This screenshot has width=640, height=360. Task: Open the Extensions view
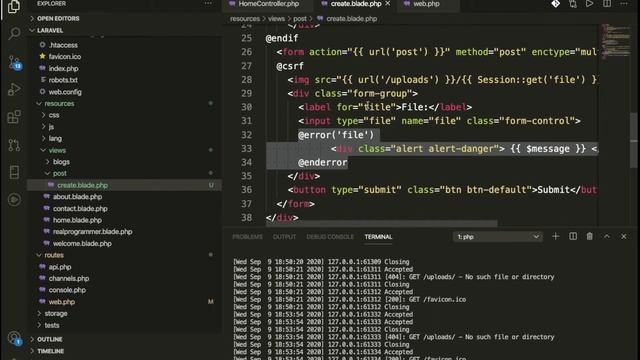(x=14, y=117)
